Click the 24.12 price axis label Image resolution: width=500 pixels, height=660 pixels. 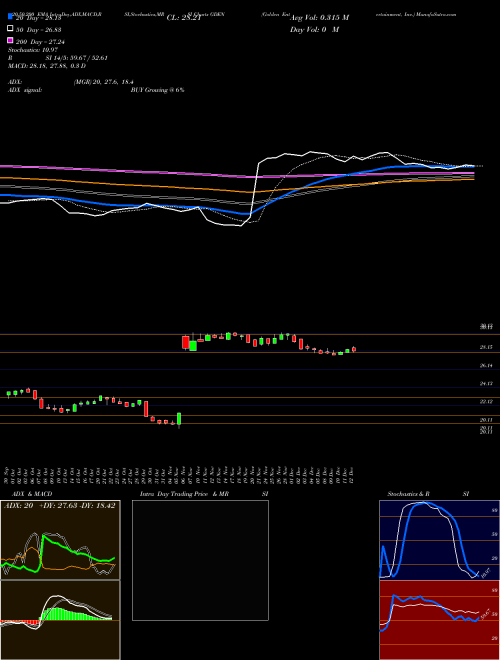point(486,383)
